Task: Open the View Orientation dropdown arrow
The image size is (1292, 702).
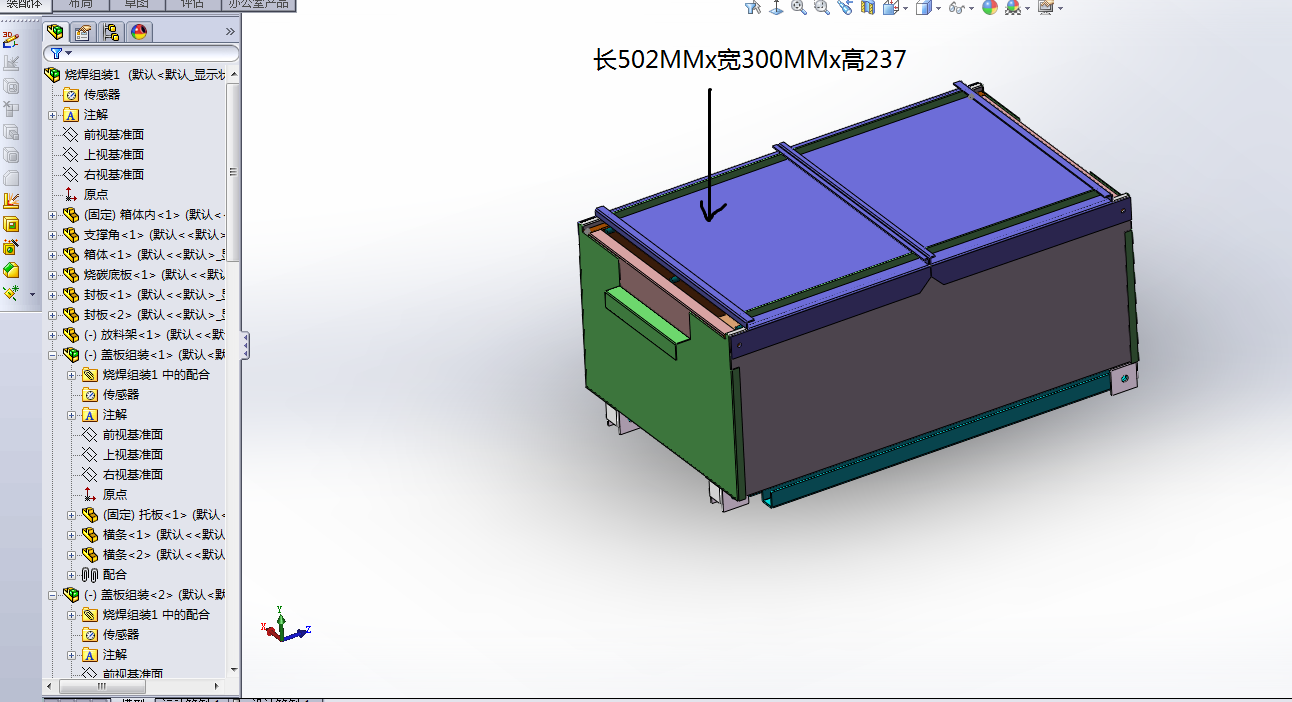Action: pos(905,9)
